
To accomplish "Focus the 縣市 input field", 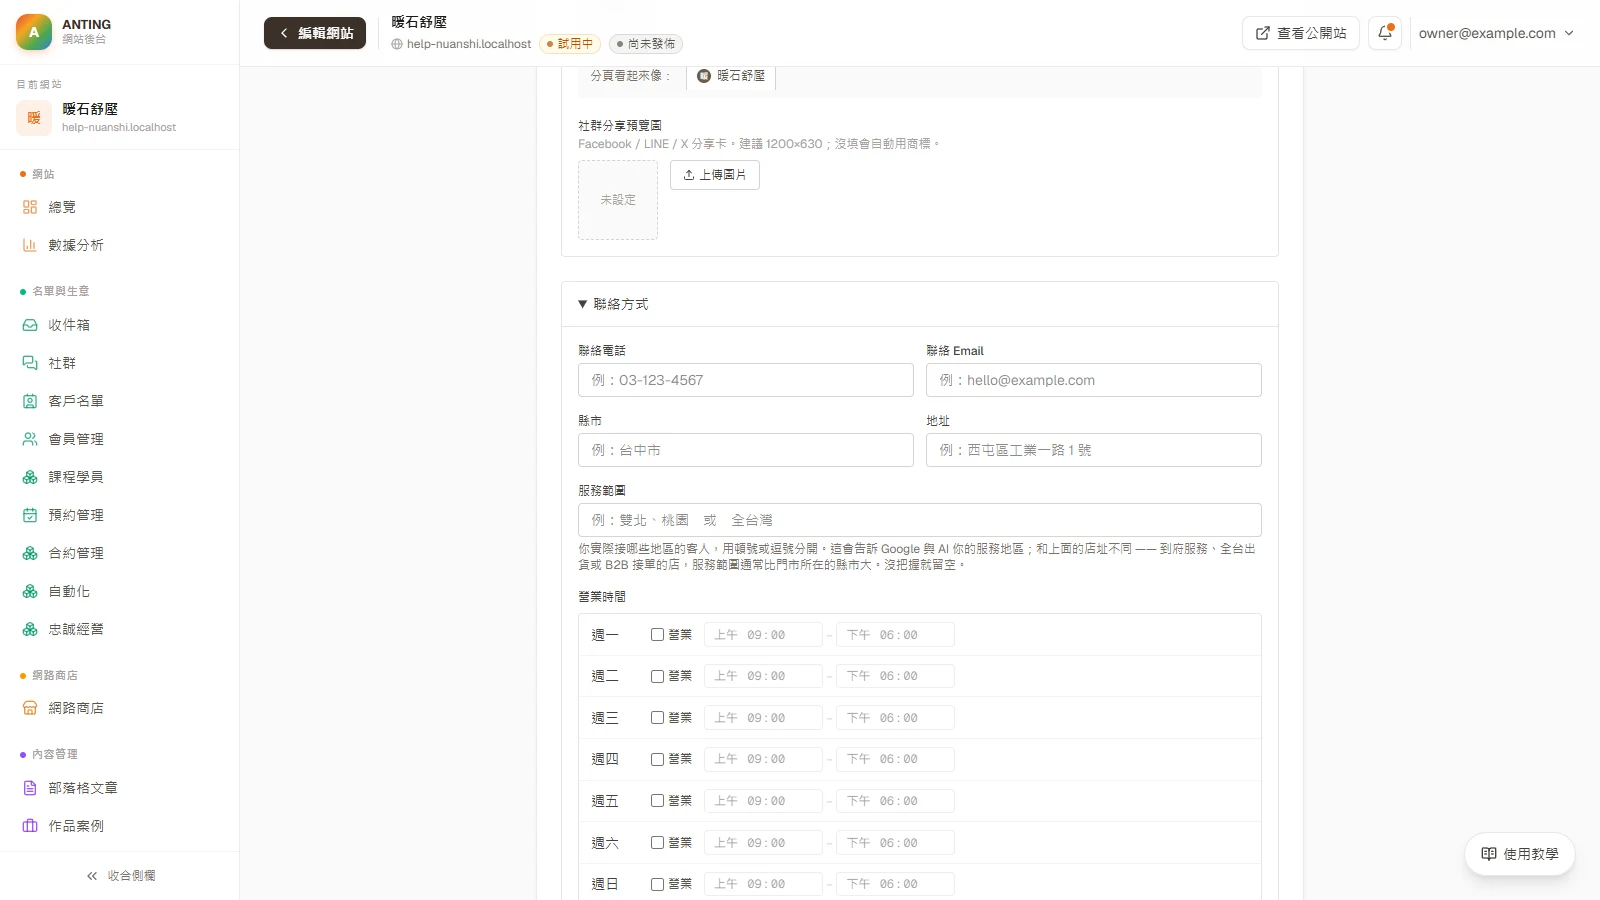I will [746, 450].
